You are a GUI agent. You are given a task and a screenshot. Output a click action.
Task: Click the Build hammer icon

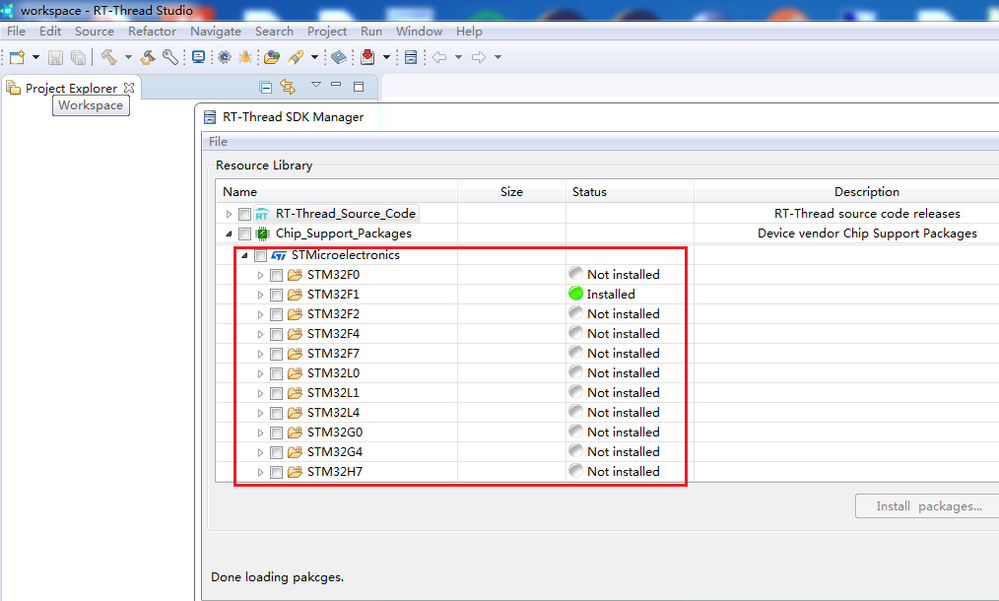click(x=109, y=57)
